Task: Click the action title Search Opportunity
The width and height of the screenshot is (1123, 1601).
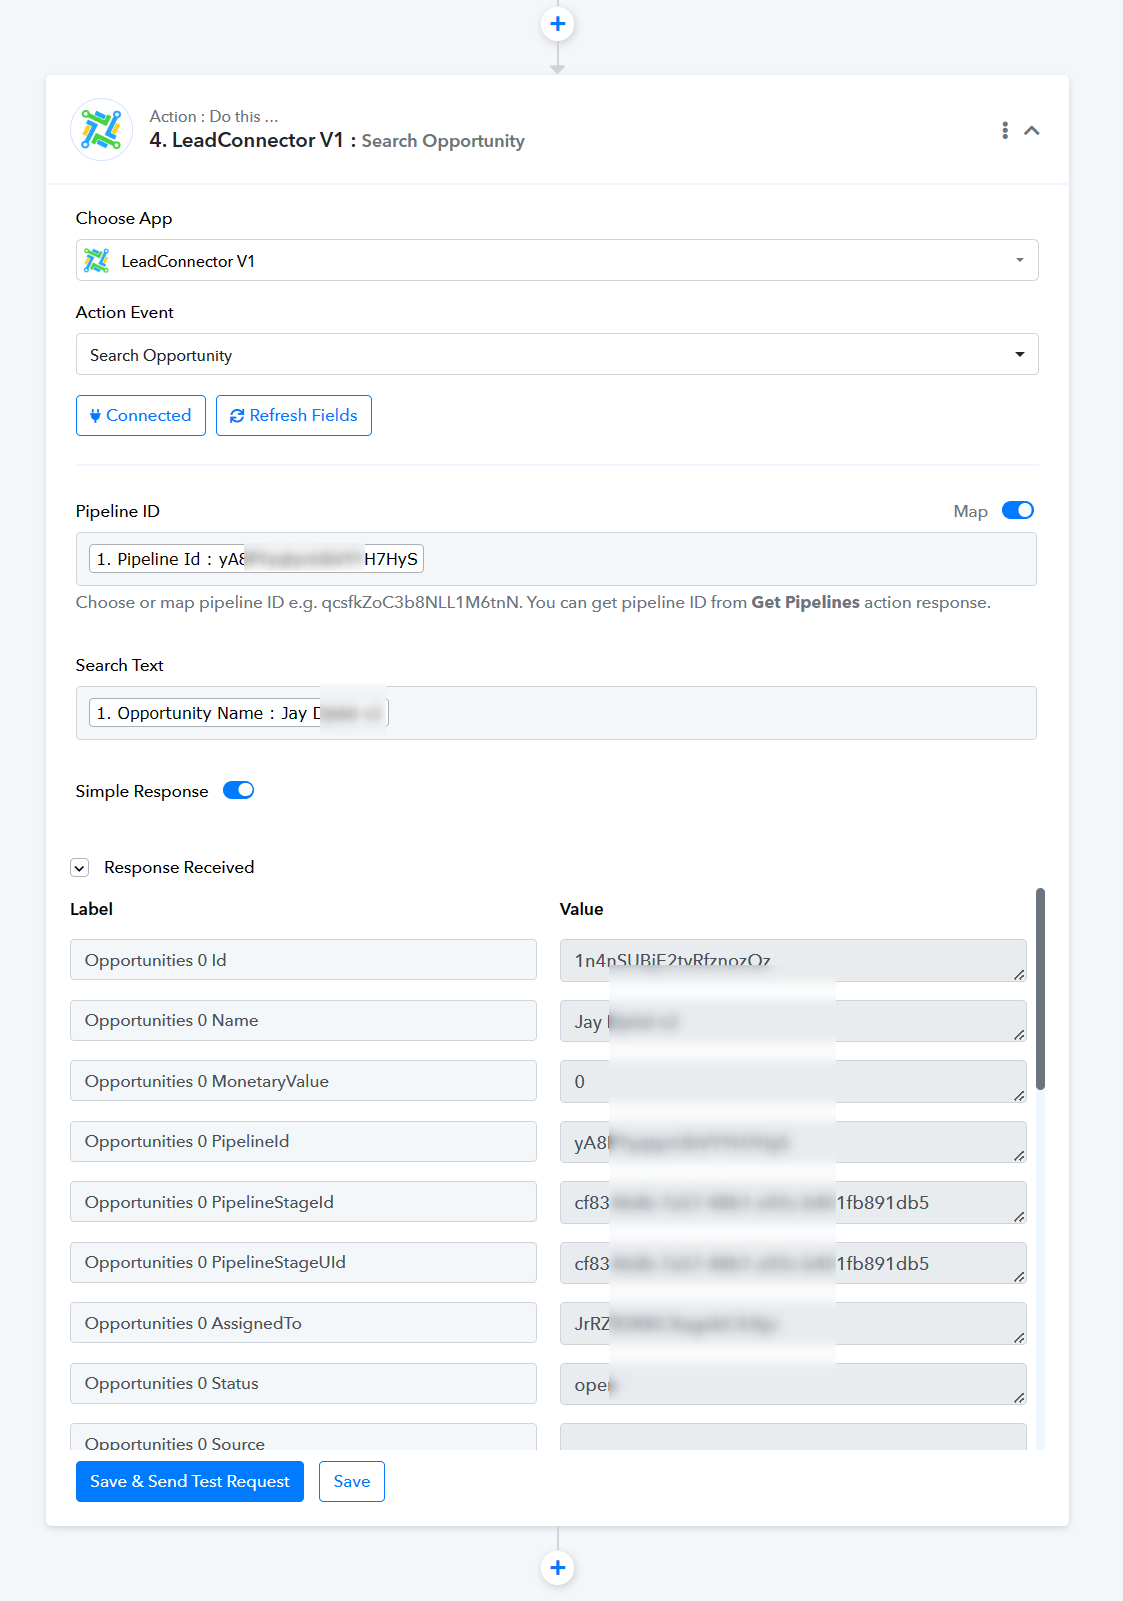Action: tap(443, 141)
